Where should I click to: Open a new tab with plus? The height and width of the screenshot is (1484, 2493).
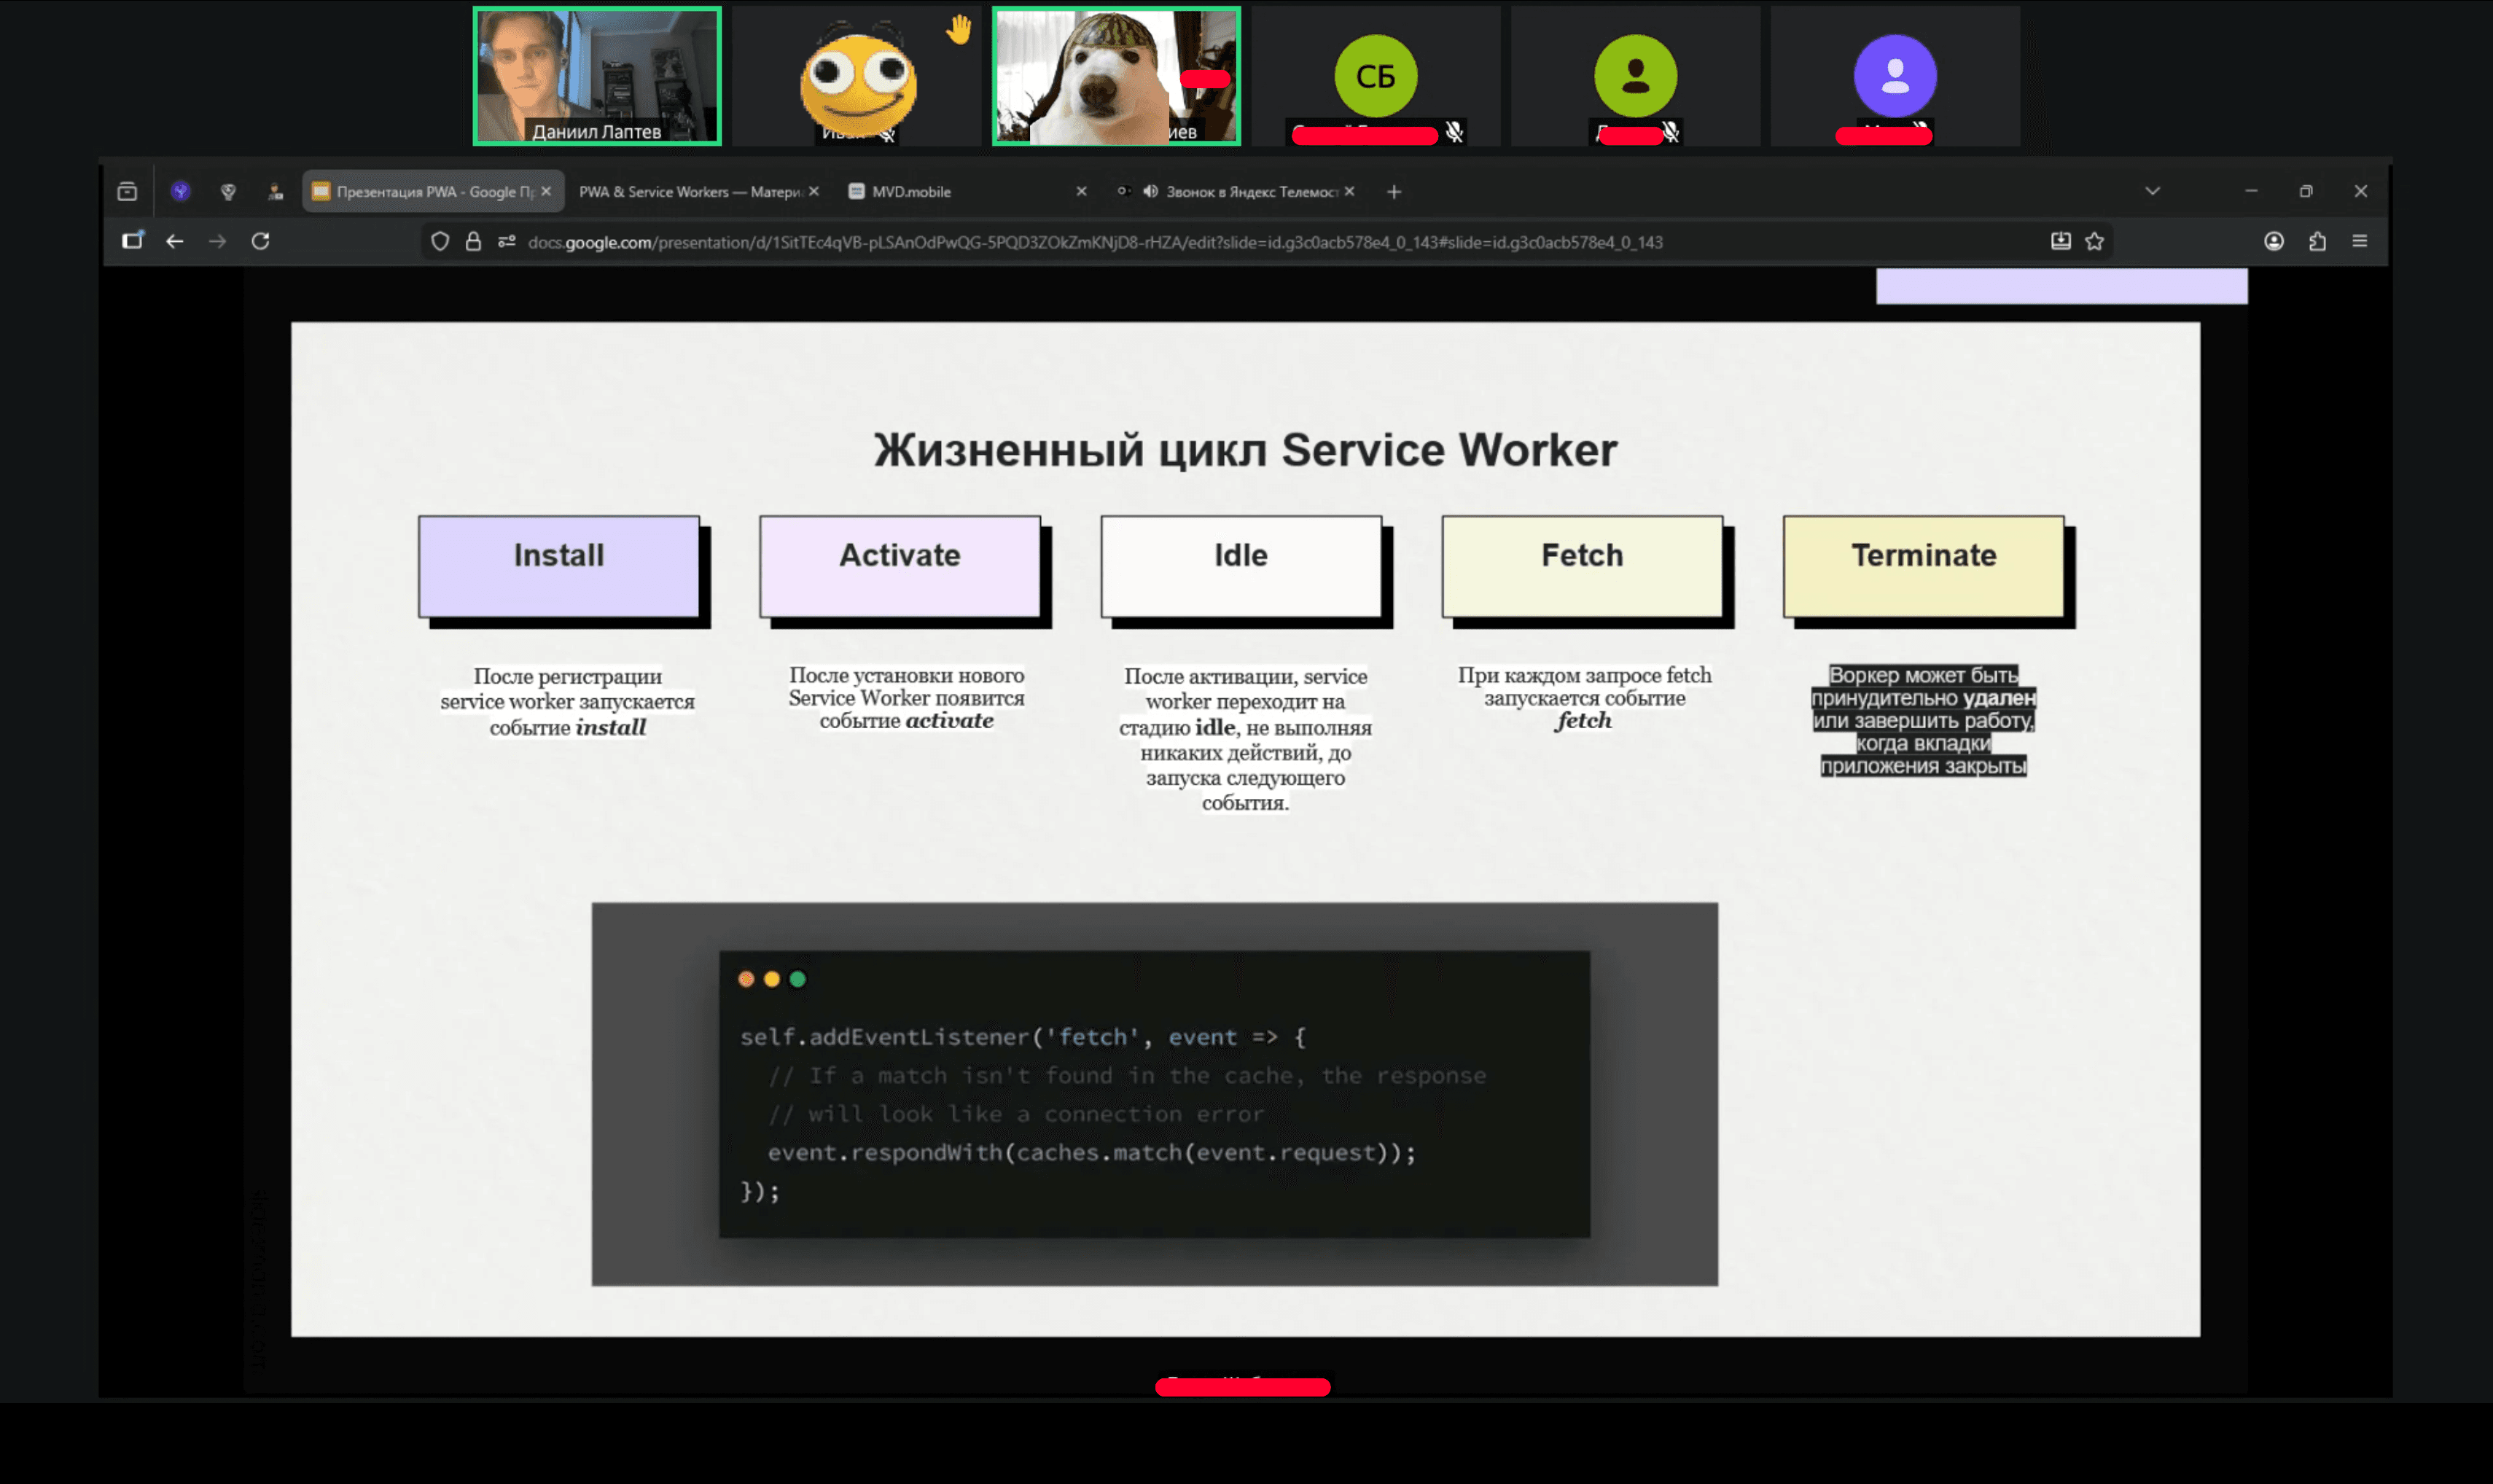(x=1394, y=191)
